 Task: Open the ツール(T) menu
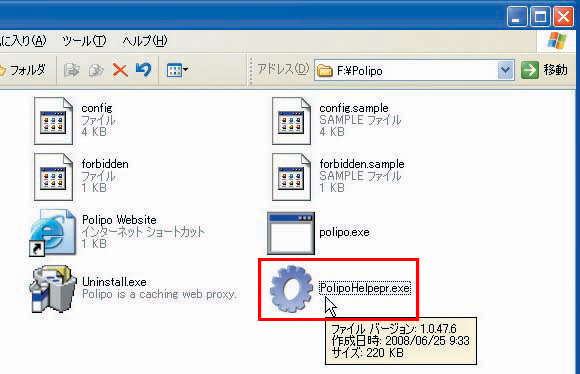pyautogui.click(x=84, y=41)
